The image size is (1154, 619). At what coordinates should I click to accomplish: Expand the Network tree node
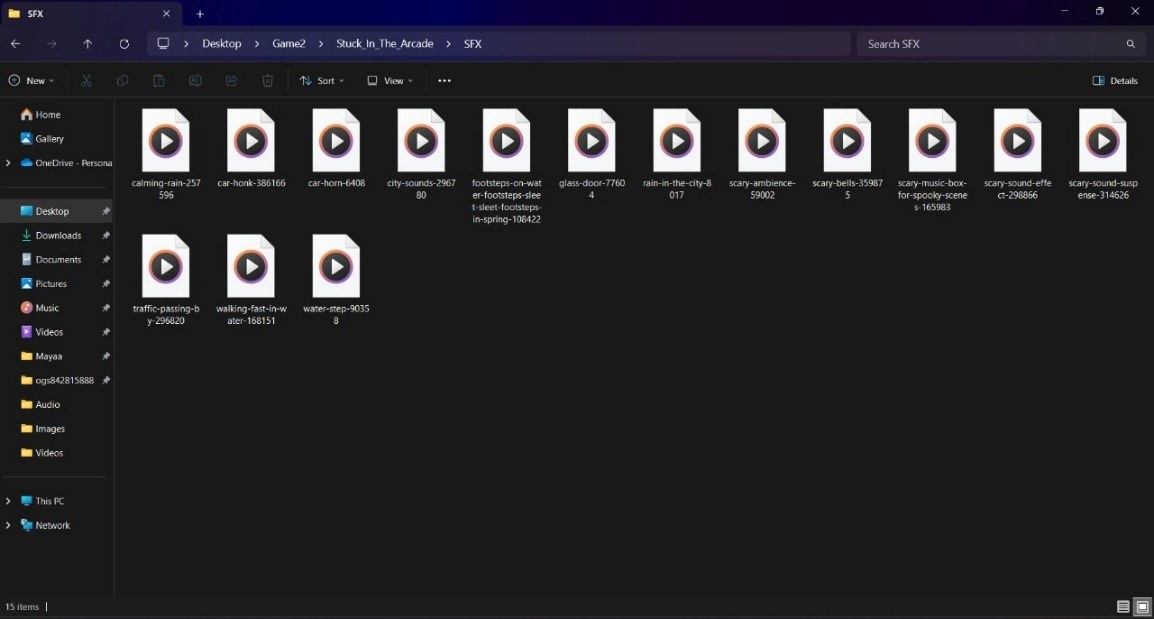click(x=8, y=526)
